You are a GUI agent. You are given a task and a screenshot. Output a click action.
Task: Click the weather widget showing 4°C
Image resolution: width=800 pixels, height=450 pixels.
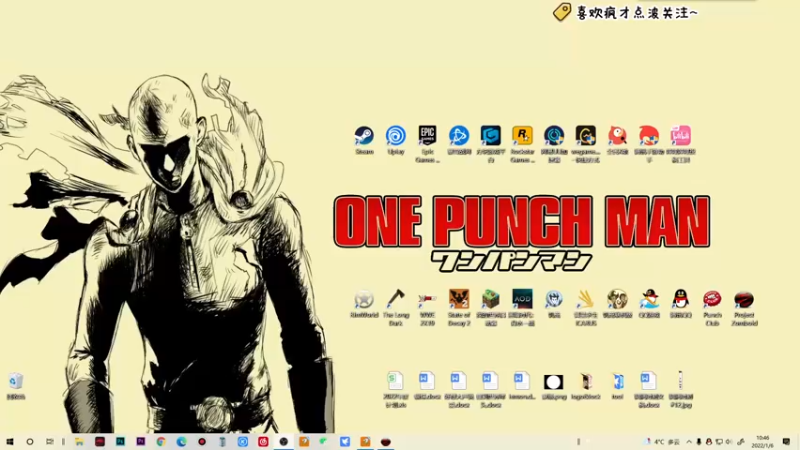point(662,442)
